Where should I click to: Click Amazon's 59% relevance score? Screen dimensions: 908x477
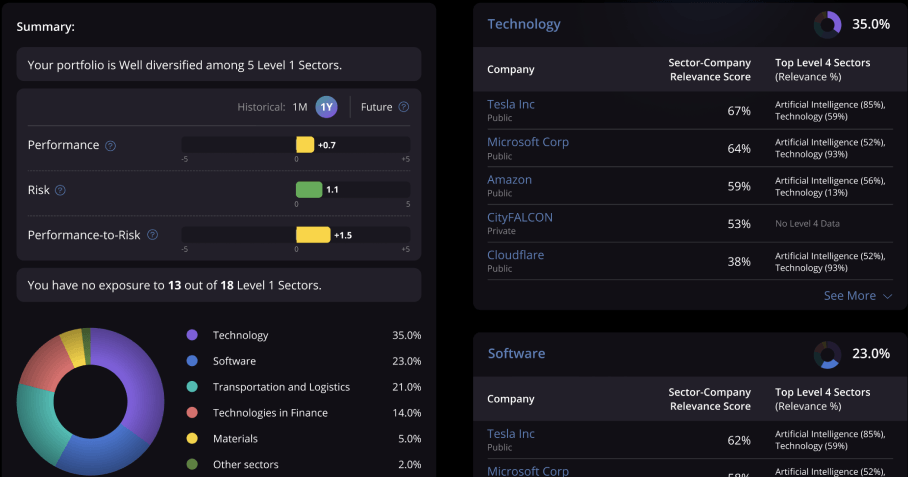(x=739, y=186)
